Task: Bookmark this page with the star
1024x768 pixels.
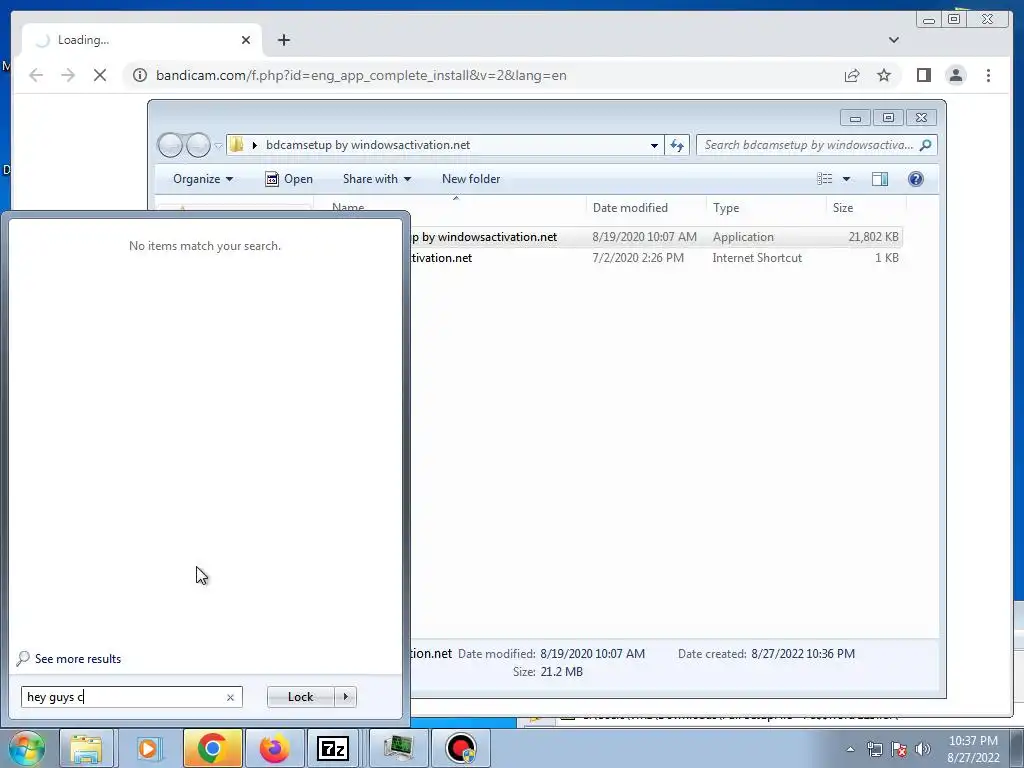Action: point(884,75)
